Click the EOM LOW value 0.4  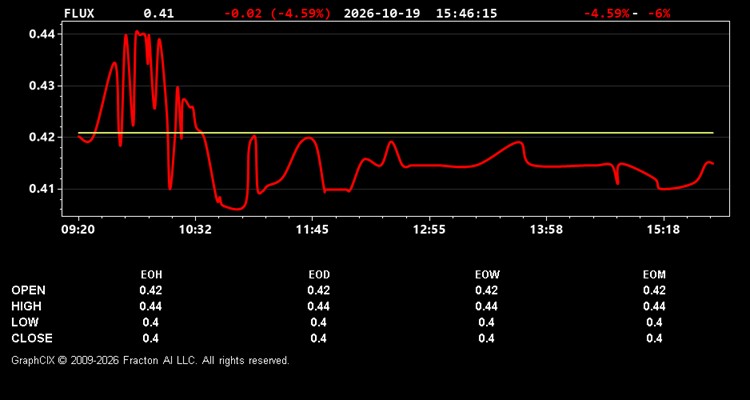click(x=654, y=322)
